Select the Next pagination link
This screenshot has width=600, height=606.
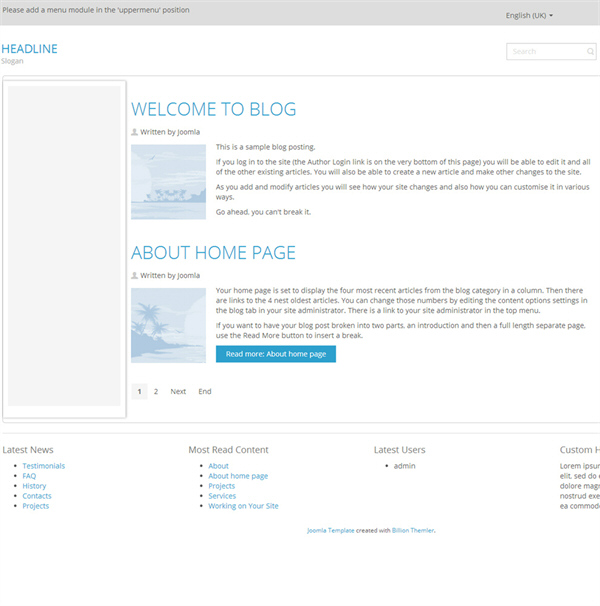(x=178, y=392)
